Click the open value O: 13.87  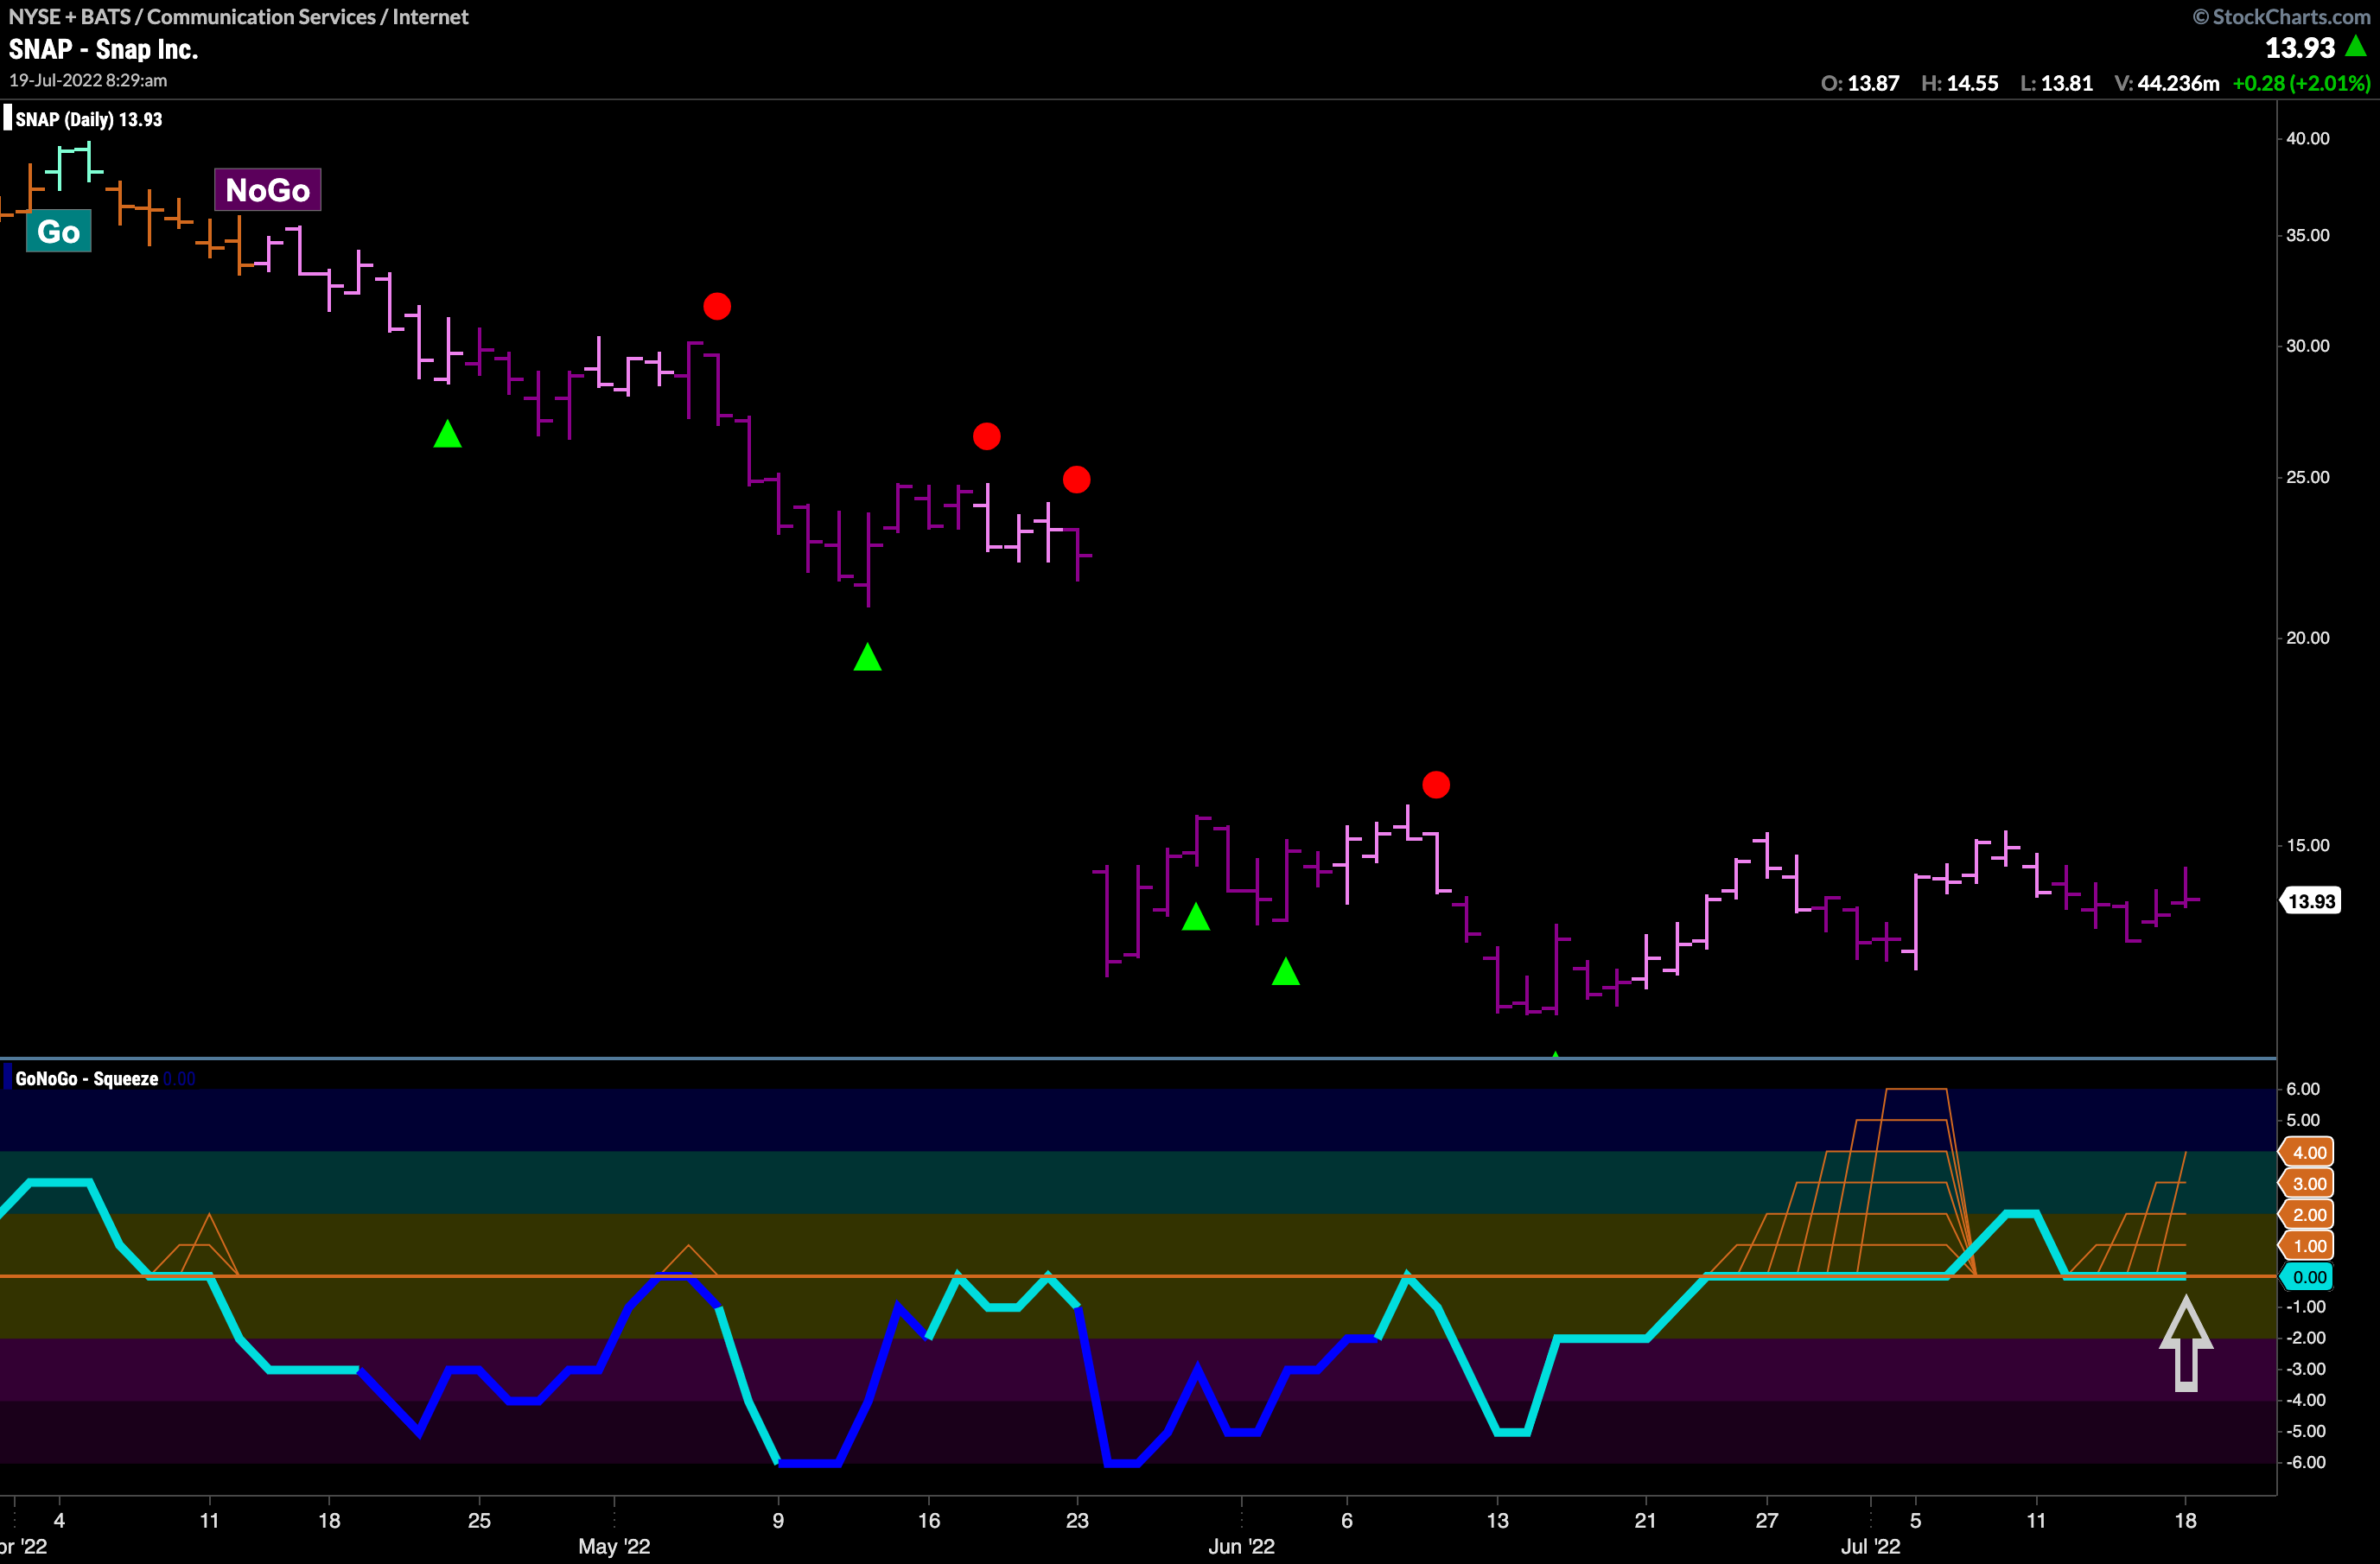click(x=1860, y=83)
